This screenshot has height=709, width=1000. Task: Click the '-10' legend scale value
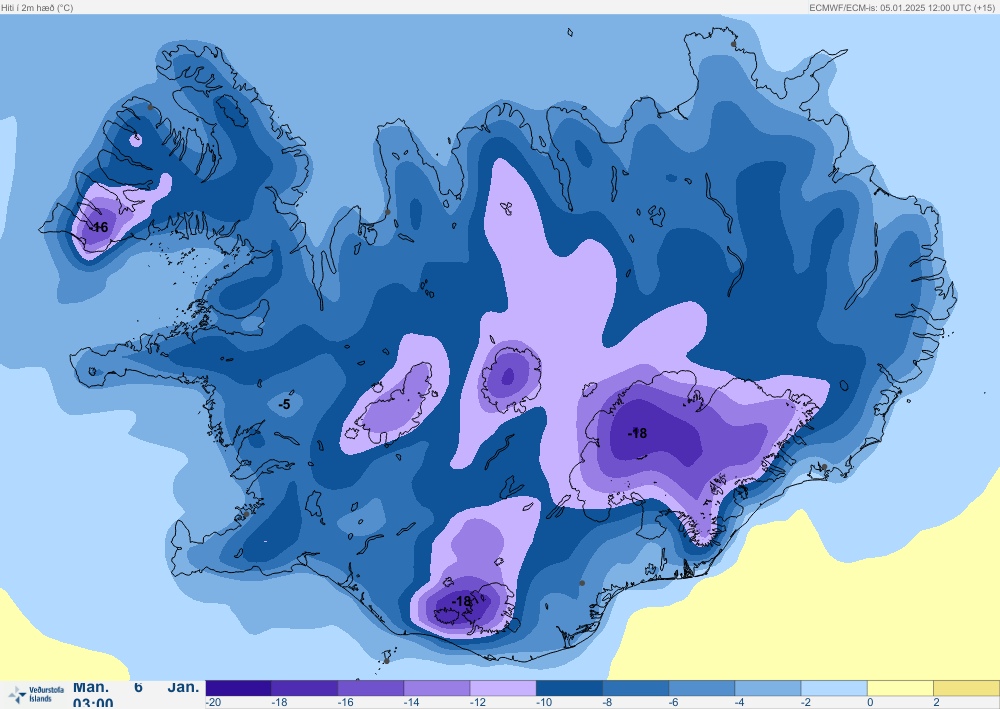544,703
